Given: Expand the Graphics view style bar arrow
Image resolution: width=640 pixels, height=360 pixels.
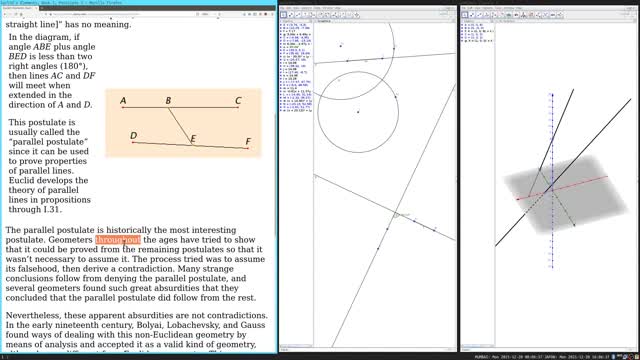Looking at the screenshot, I should click(316, 21).
